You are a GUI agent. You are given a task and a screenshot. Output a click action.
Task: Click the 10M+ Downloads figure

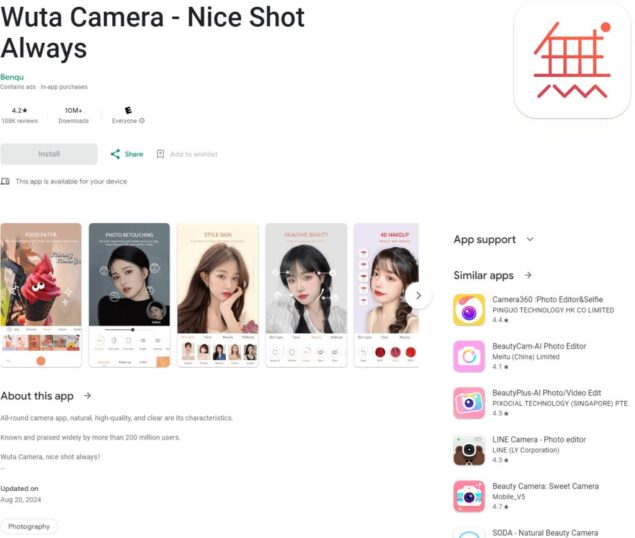[x=73, y=110]
